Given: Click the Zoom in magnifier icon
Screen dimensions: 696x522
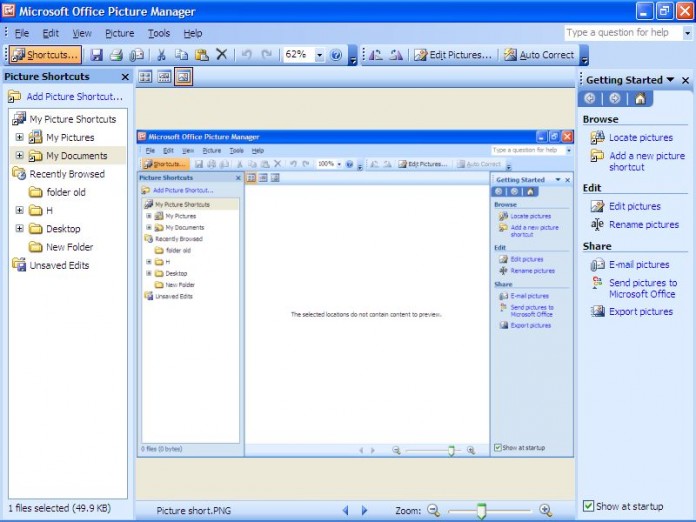Looking at the screenshot, I should coord(545,510).
